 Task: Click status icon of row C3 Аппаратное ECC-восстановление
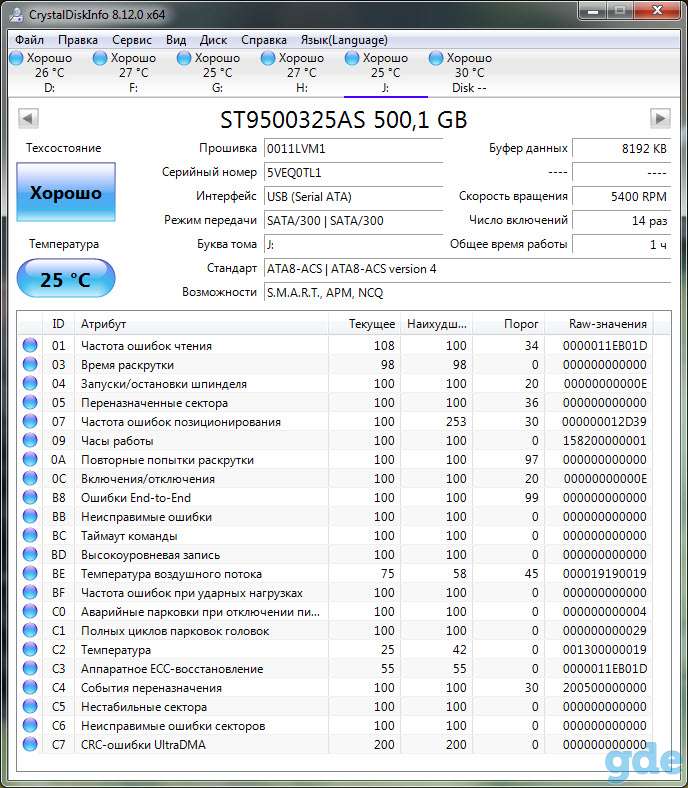(30, 668)
